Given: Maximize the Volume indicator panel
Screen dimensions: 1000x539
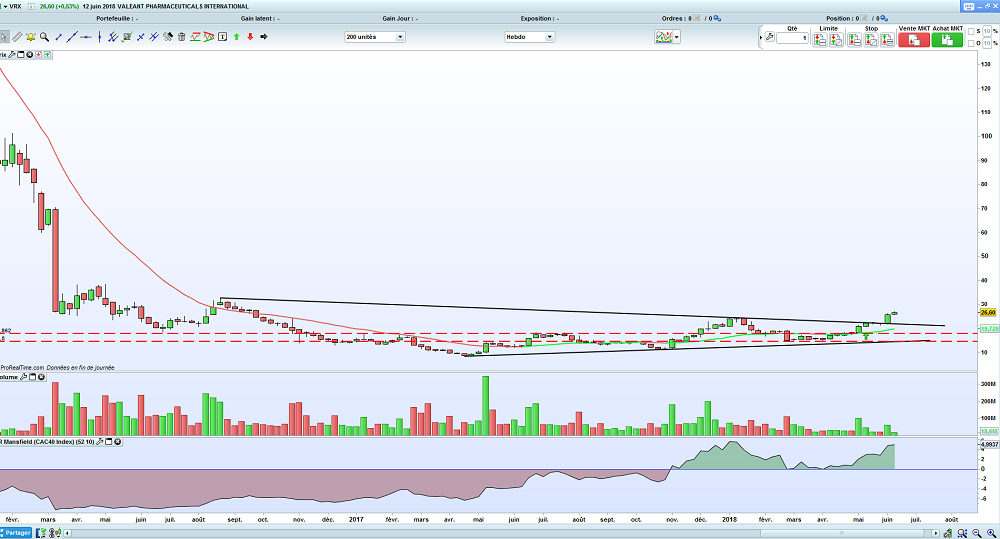Looking at the screenshot, I should click(33, 377).
